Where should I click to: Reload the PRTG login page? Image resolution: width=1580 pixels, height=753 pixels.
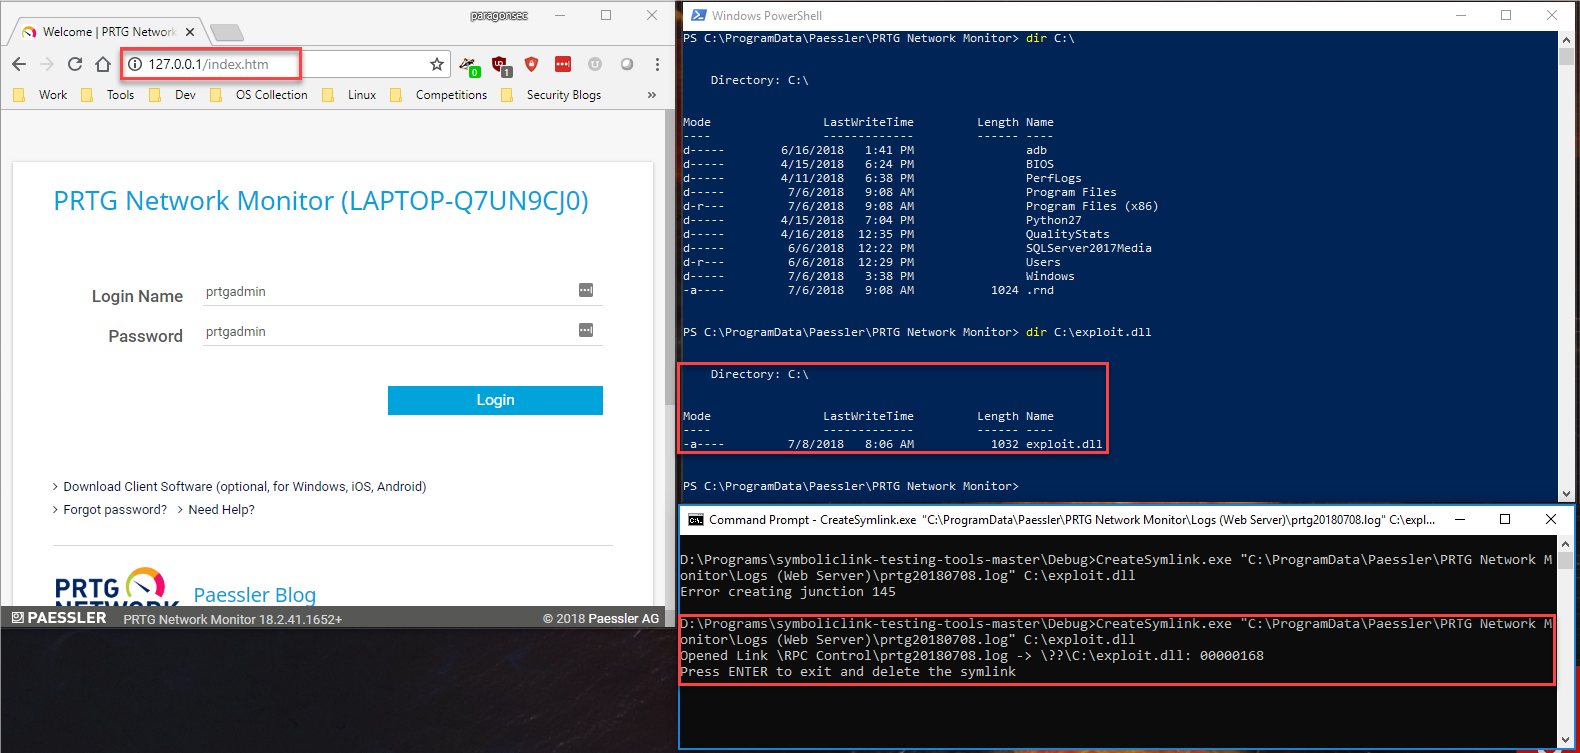75,64
